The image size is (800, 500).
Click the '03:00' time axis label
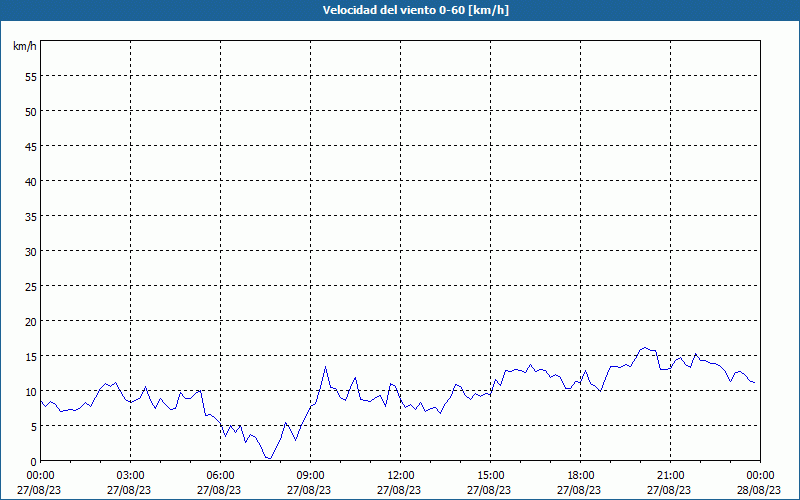click(131, 476)
